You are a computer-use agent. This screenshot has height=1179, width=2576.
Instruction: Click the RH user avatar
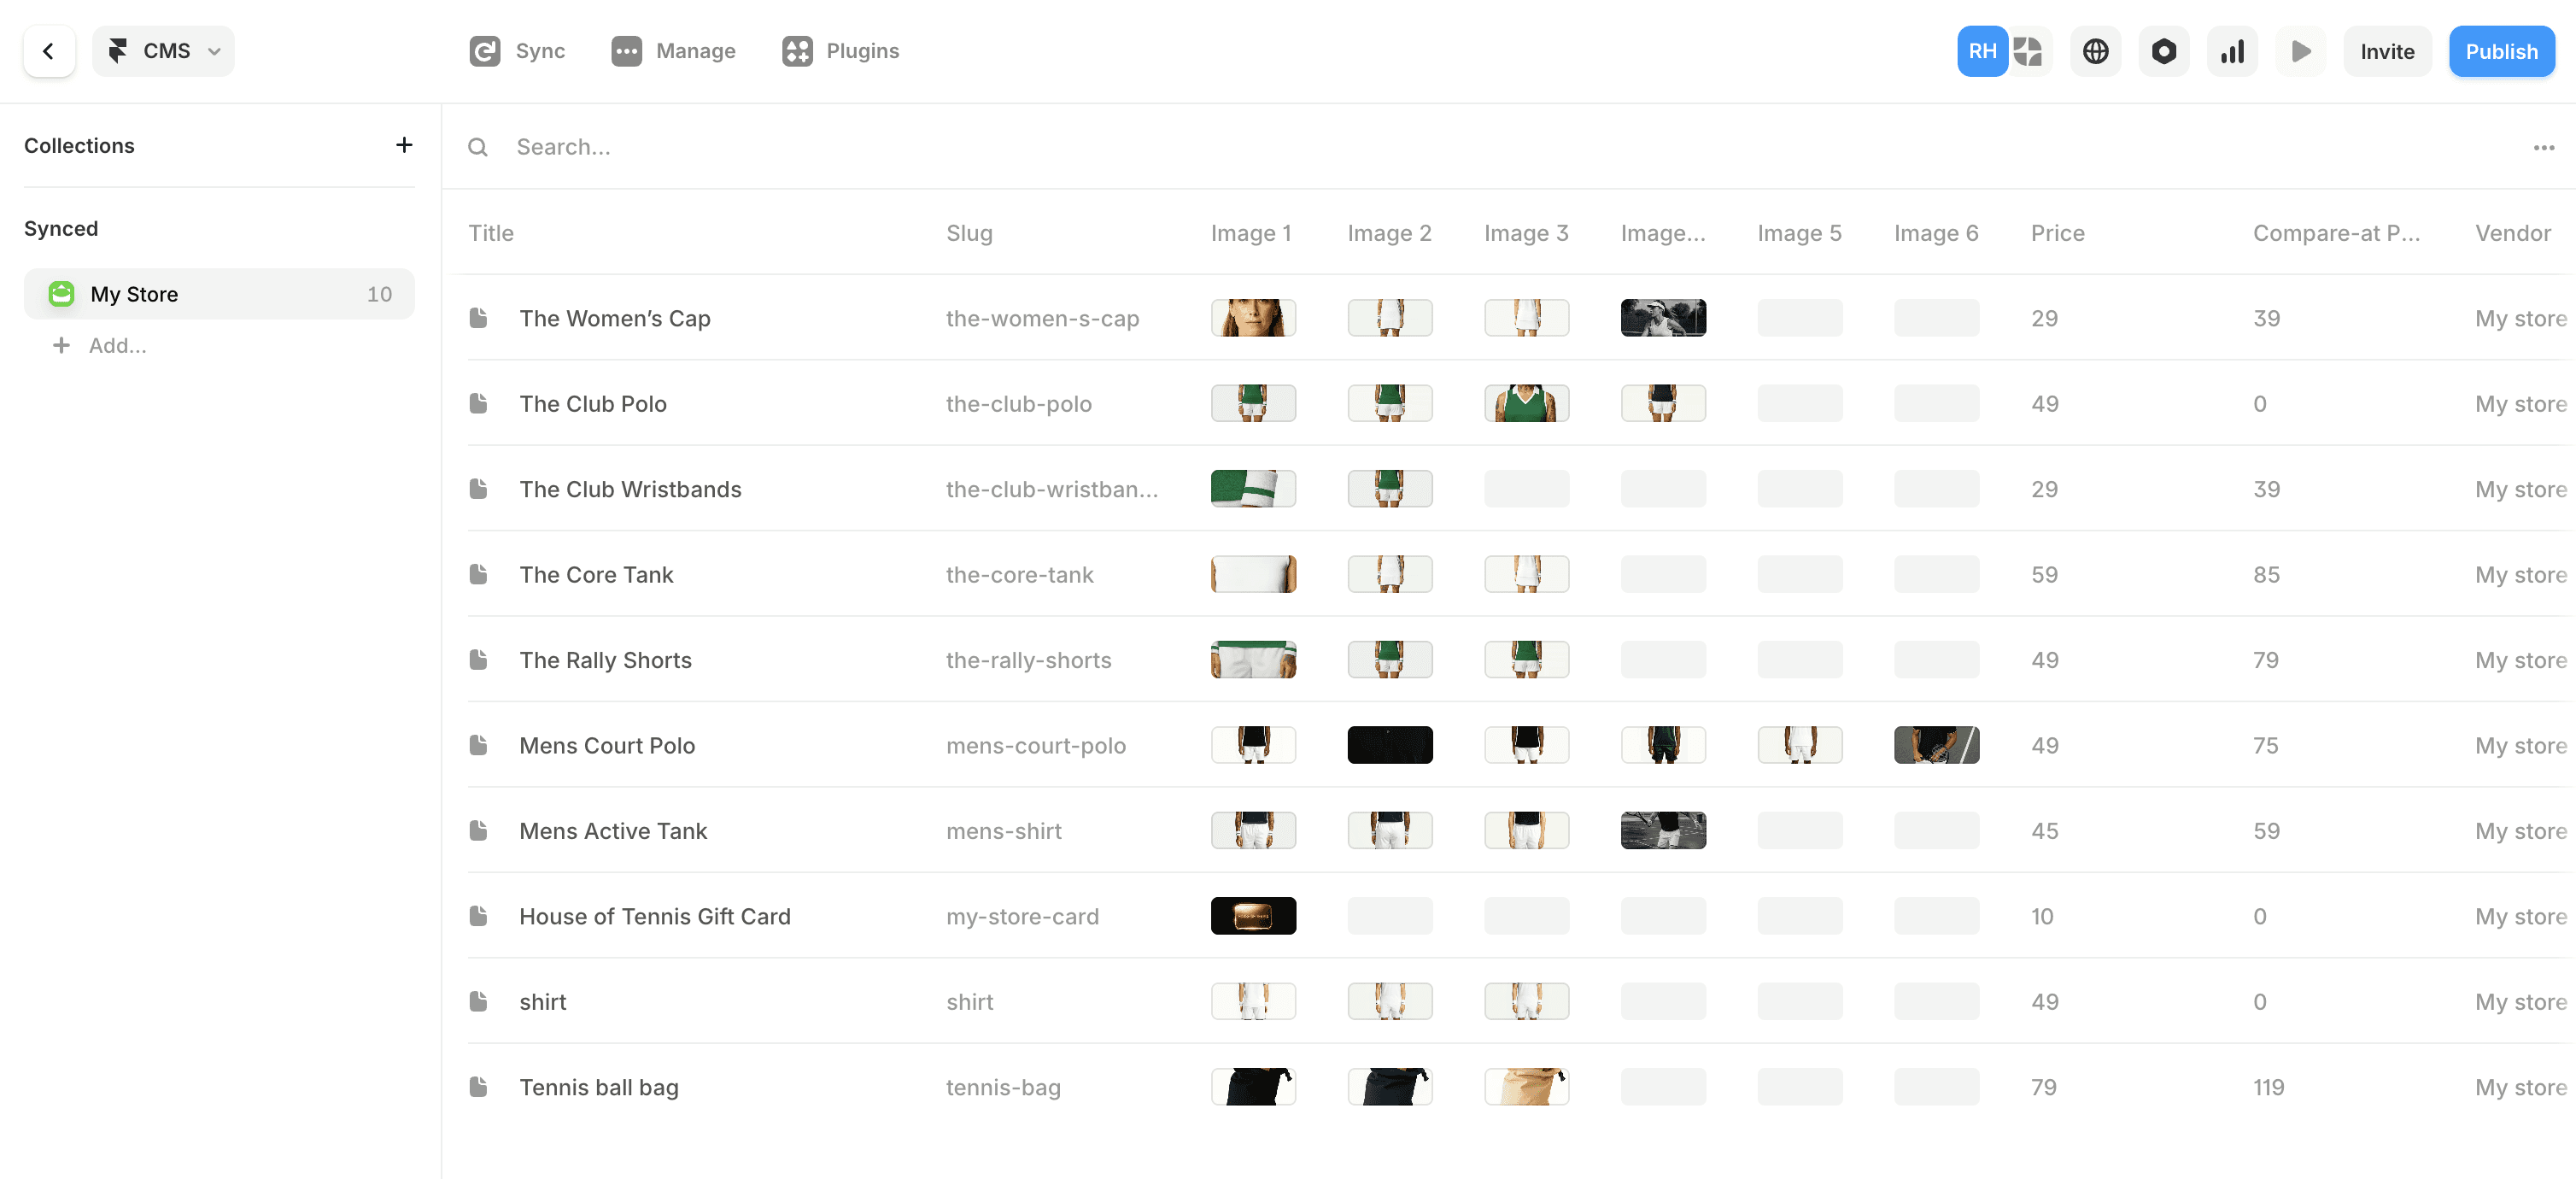pyautogui.click(x=1982, y=51)
